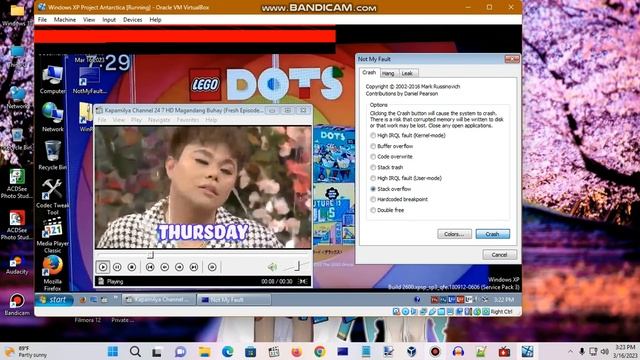Open Google Chrome from Windows taskbar

(320, 351)
